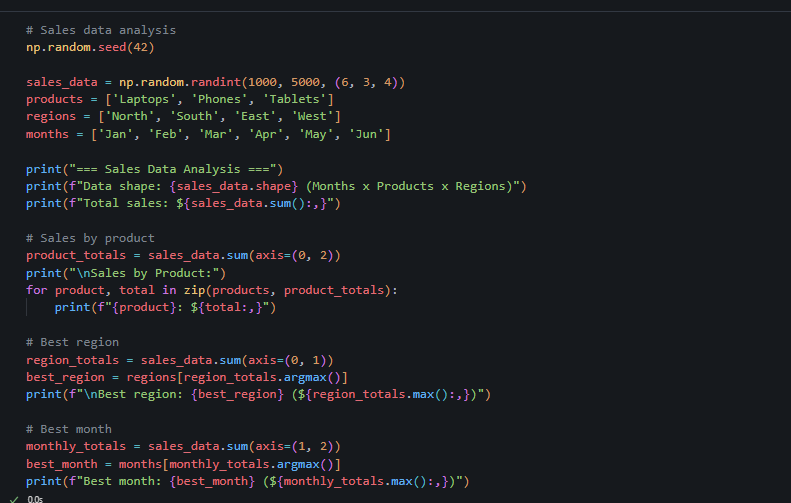Click the product_totals assignment line
This screenshot has height=503, width=791.
click(183, 255)
